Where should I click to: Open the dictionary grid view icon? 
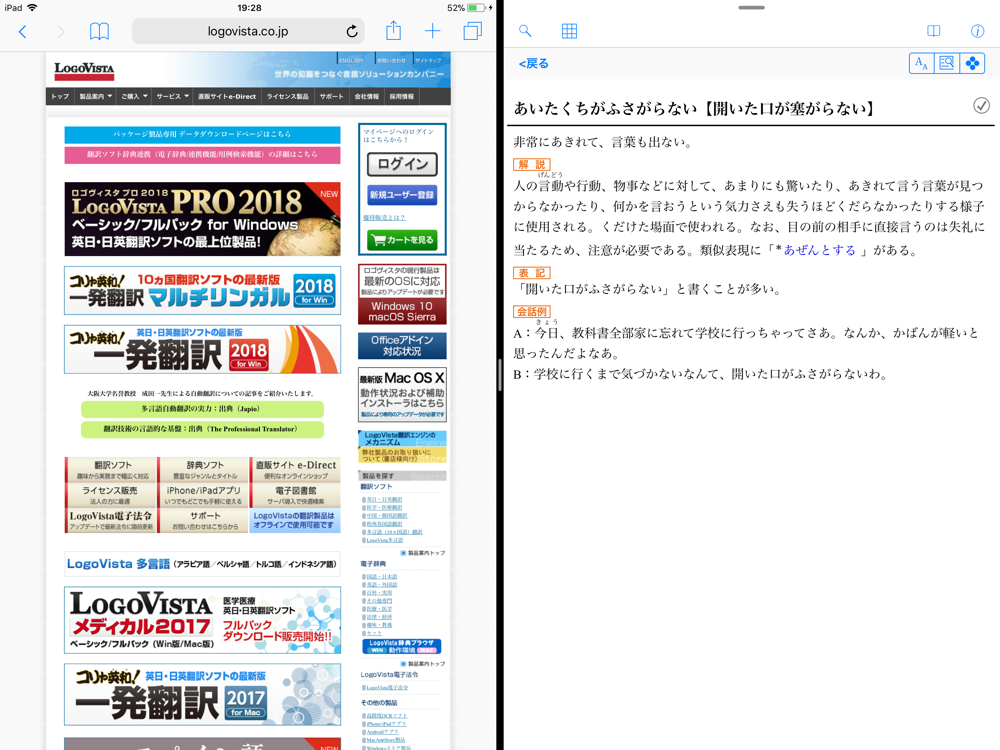[570, 31]
